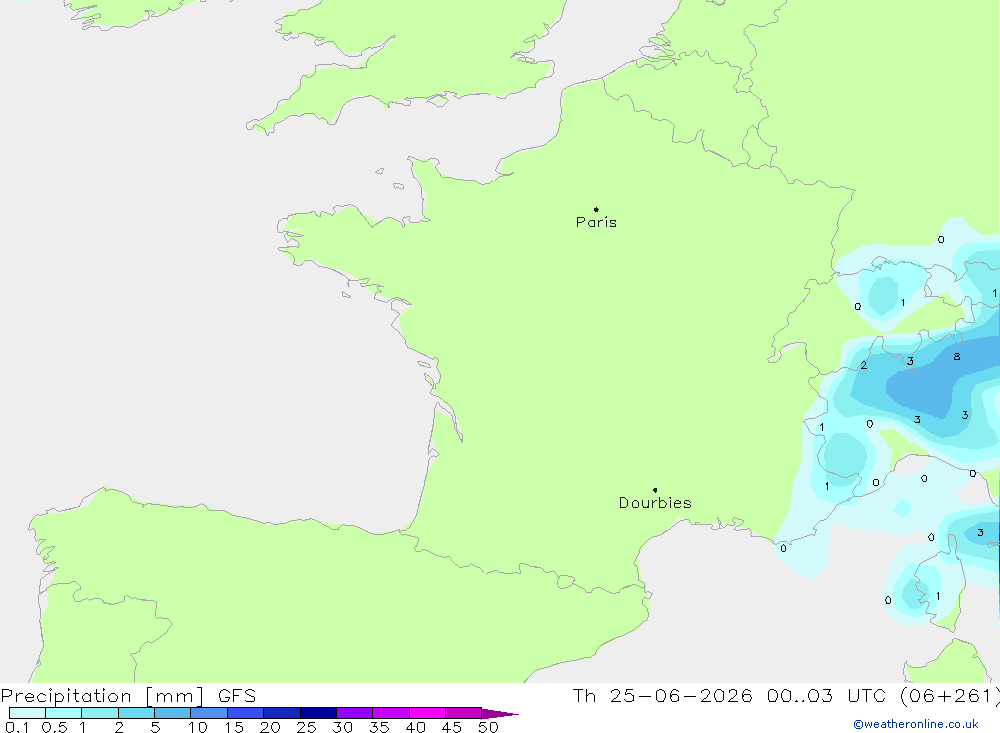Click the Dourbies location label
Image resolution: width=1000 pixels, height=733 pixels.
[x=655, y=503]
